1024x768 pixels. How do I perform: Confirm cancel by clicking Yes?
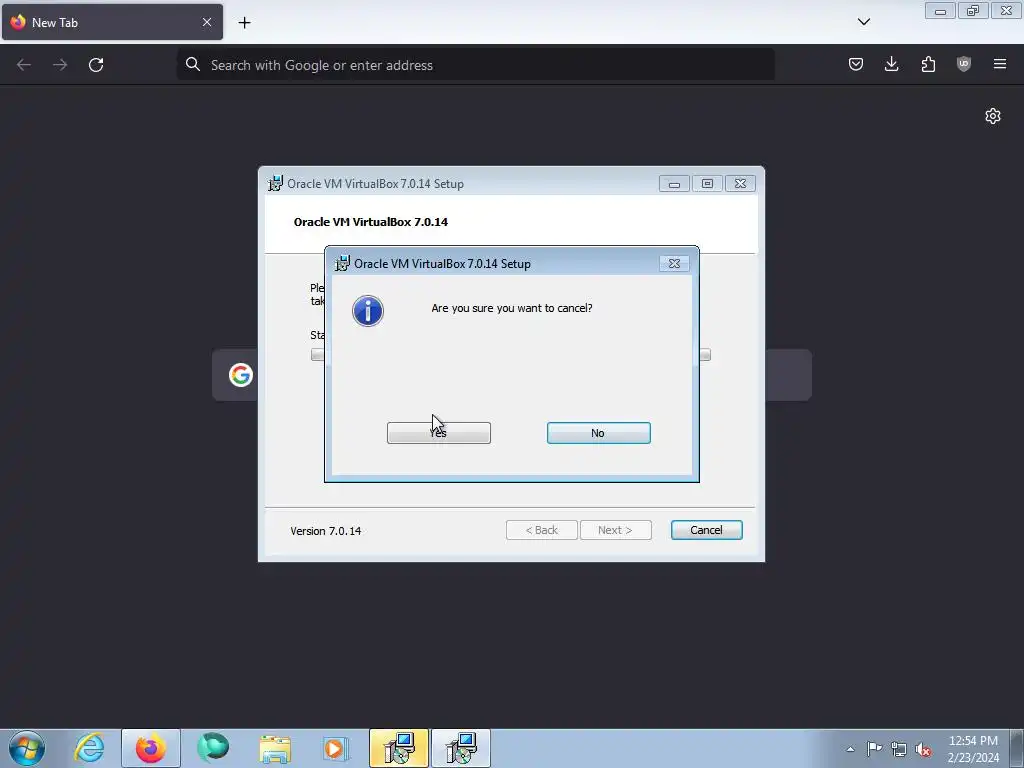438,433
